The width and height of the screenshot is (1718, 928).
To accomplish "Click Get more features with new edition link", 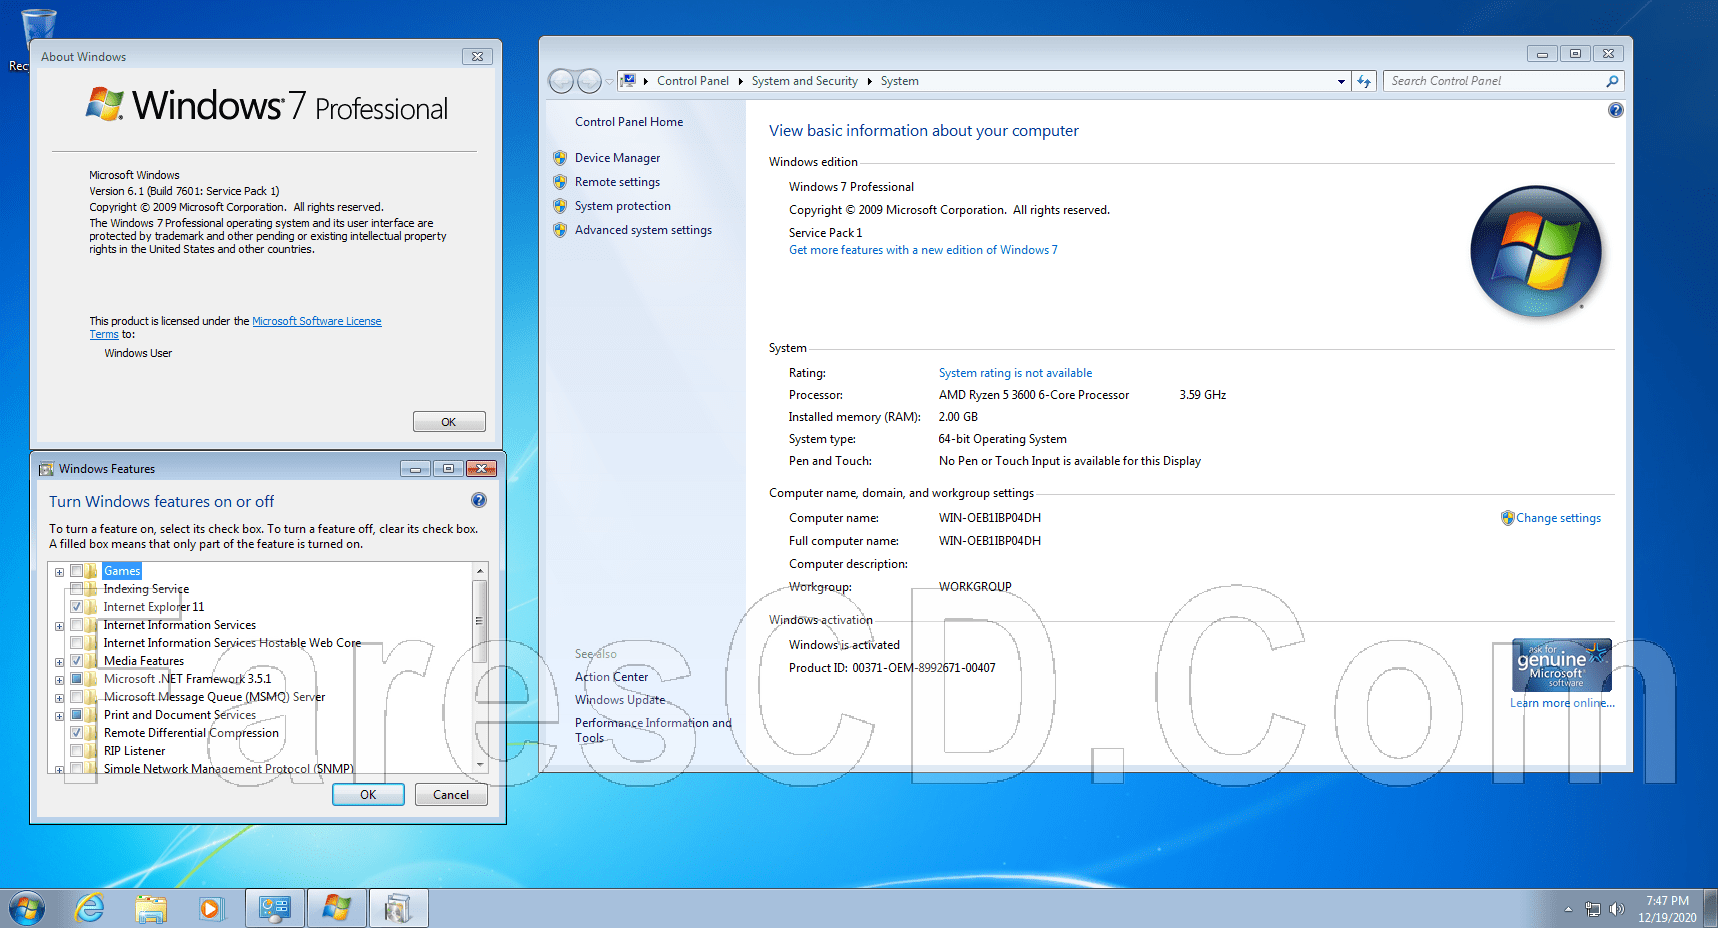I will tap(923, 250).
